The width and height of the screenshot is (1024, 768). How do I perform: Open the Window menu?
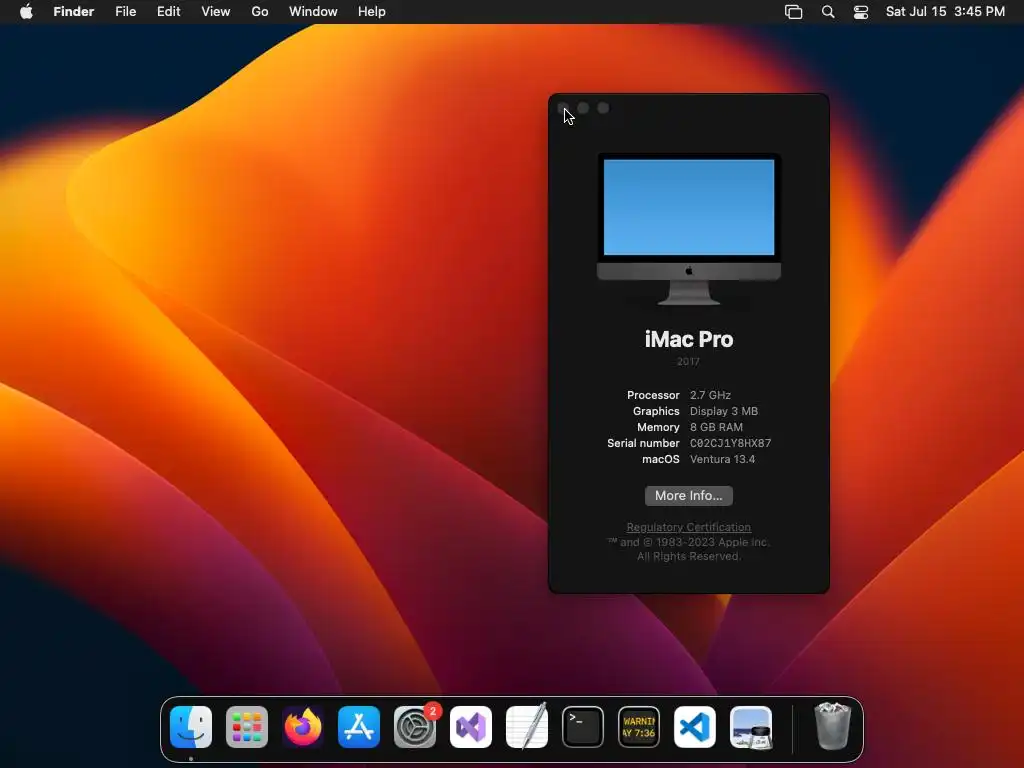(313, 12)
